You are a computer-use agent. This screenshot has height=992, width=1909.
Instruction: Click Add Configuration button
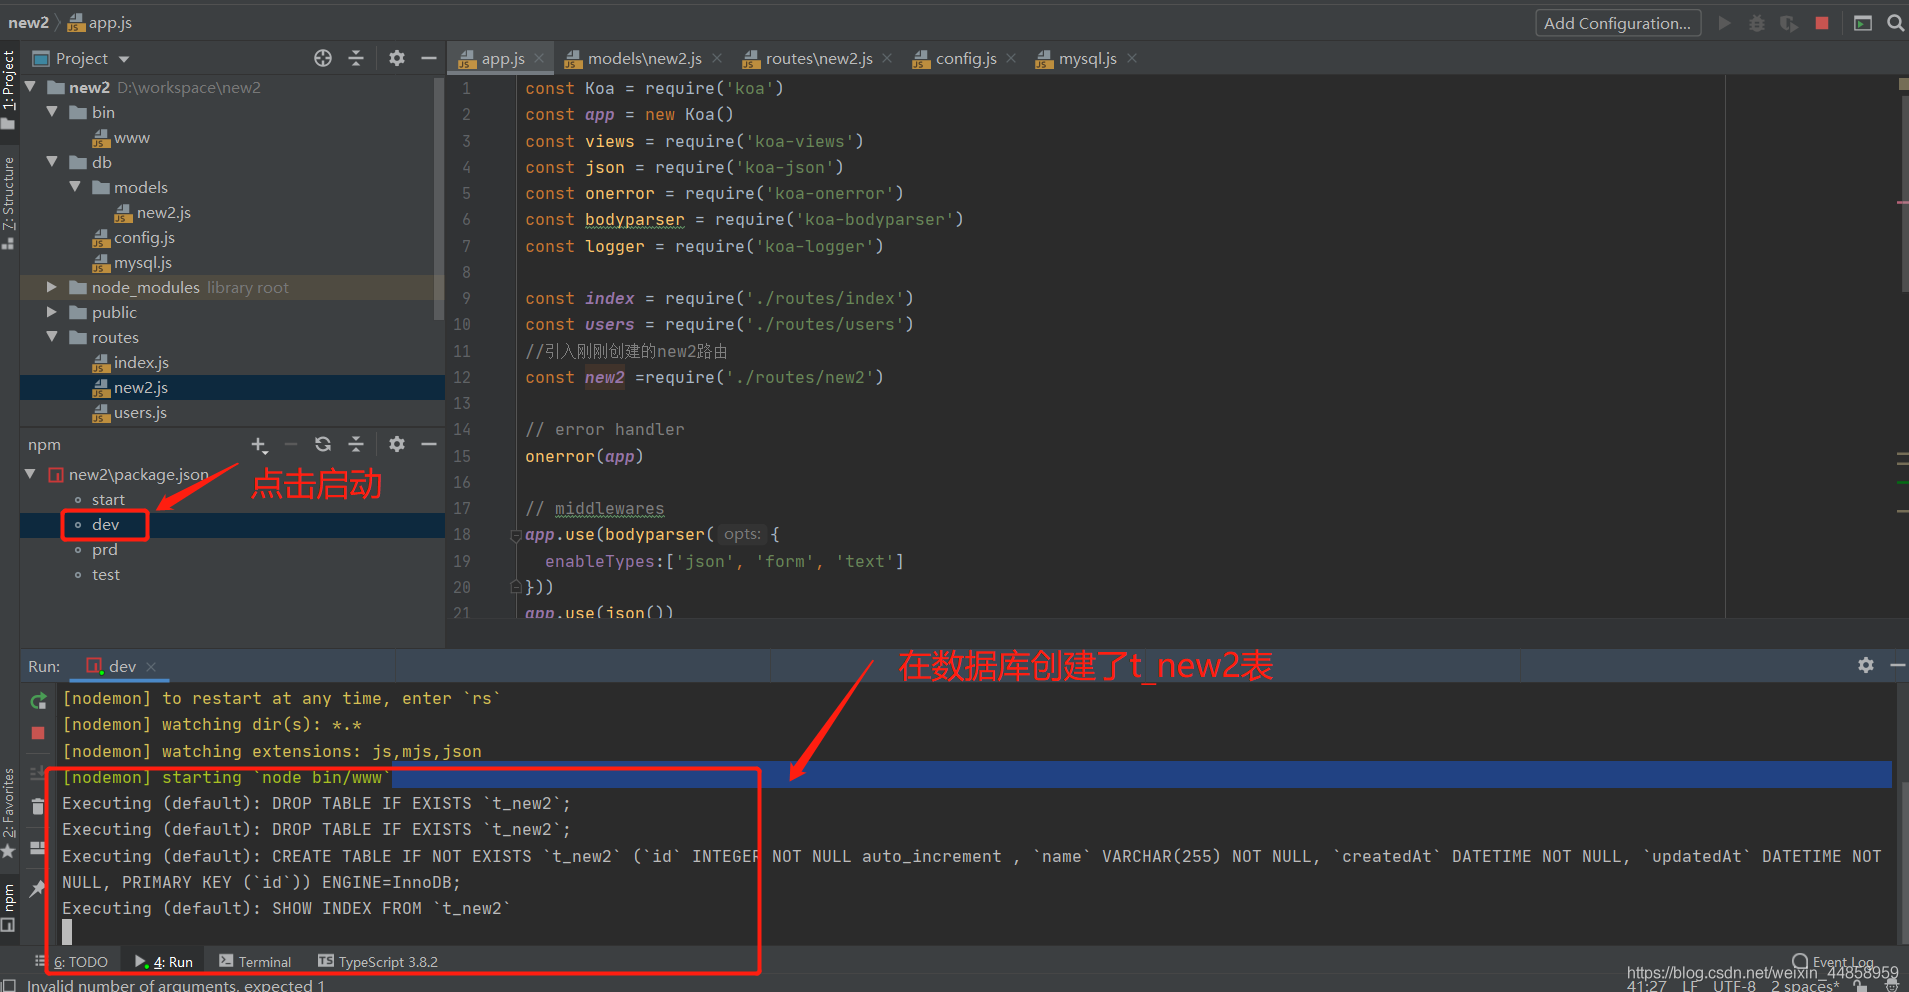(1617, 23)
